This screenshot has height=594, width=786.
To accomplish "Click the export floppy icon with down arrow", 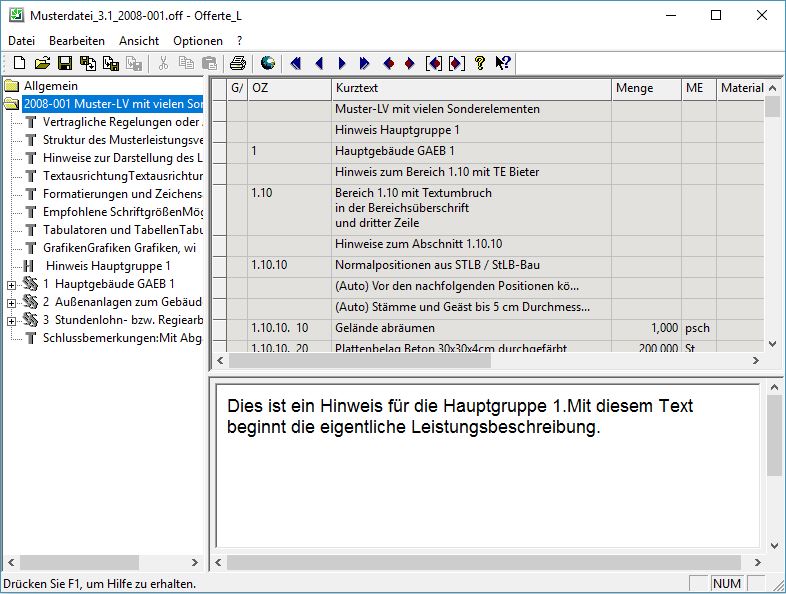I will 88,63.
